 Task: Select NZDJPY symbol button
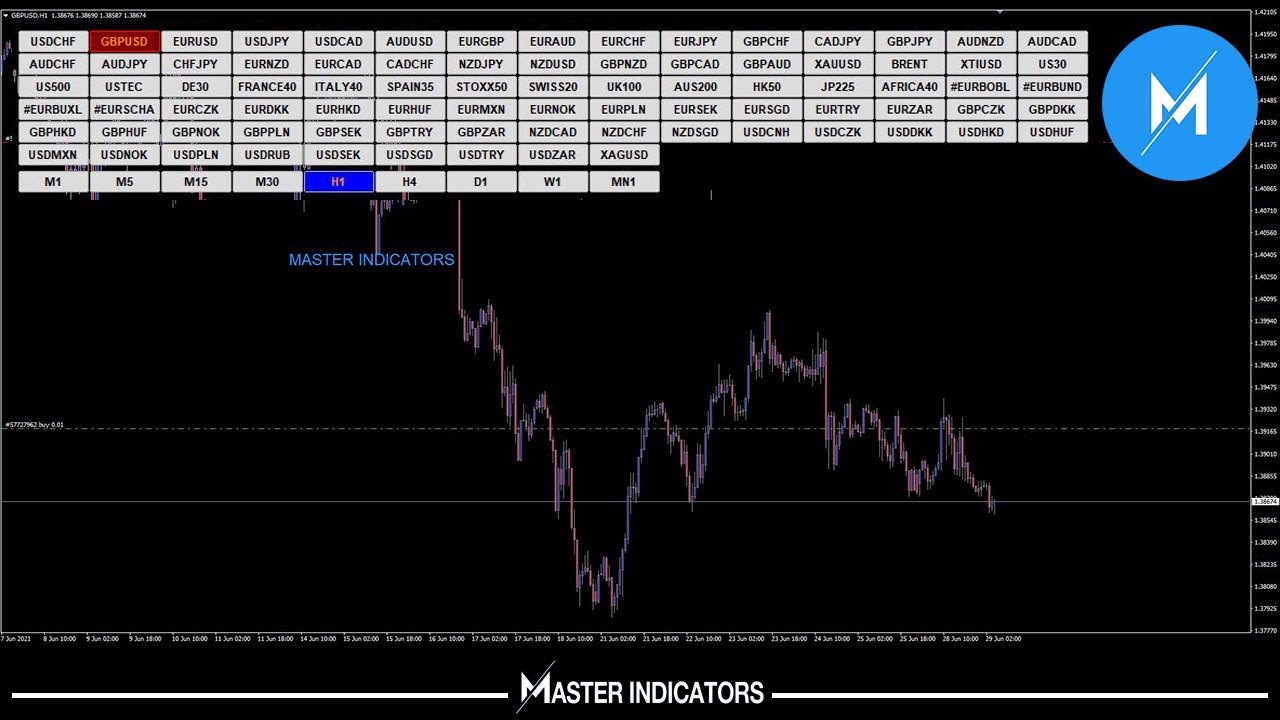[x=481, y=64]
